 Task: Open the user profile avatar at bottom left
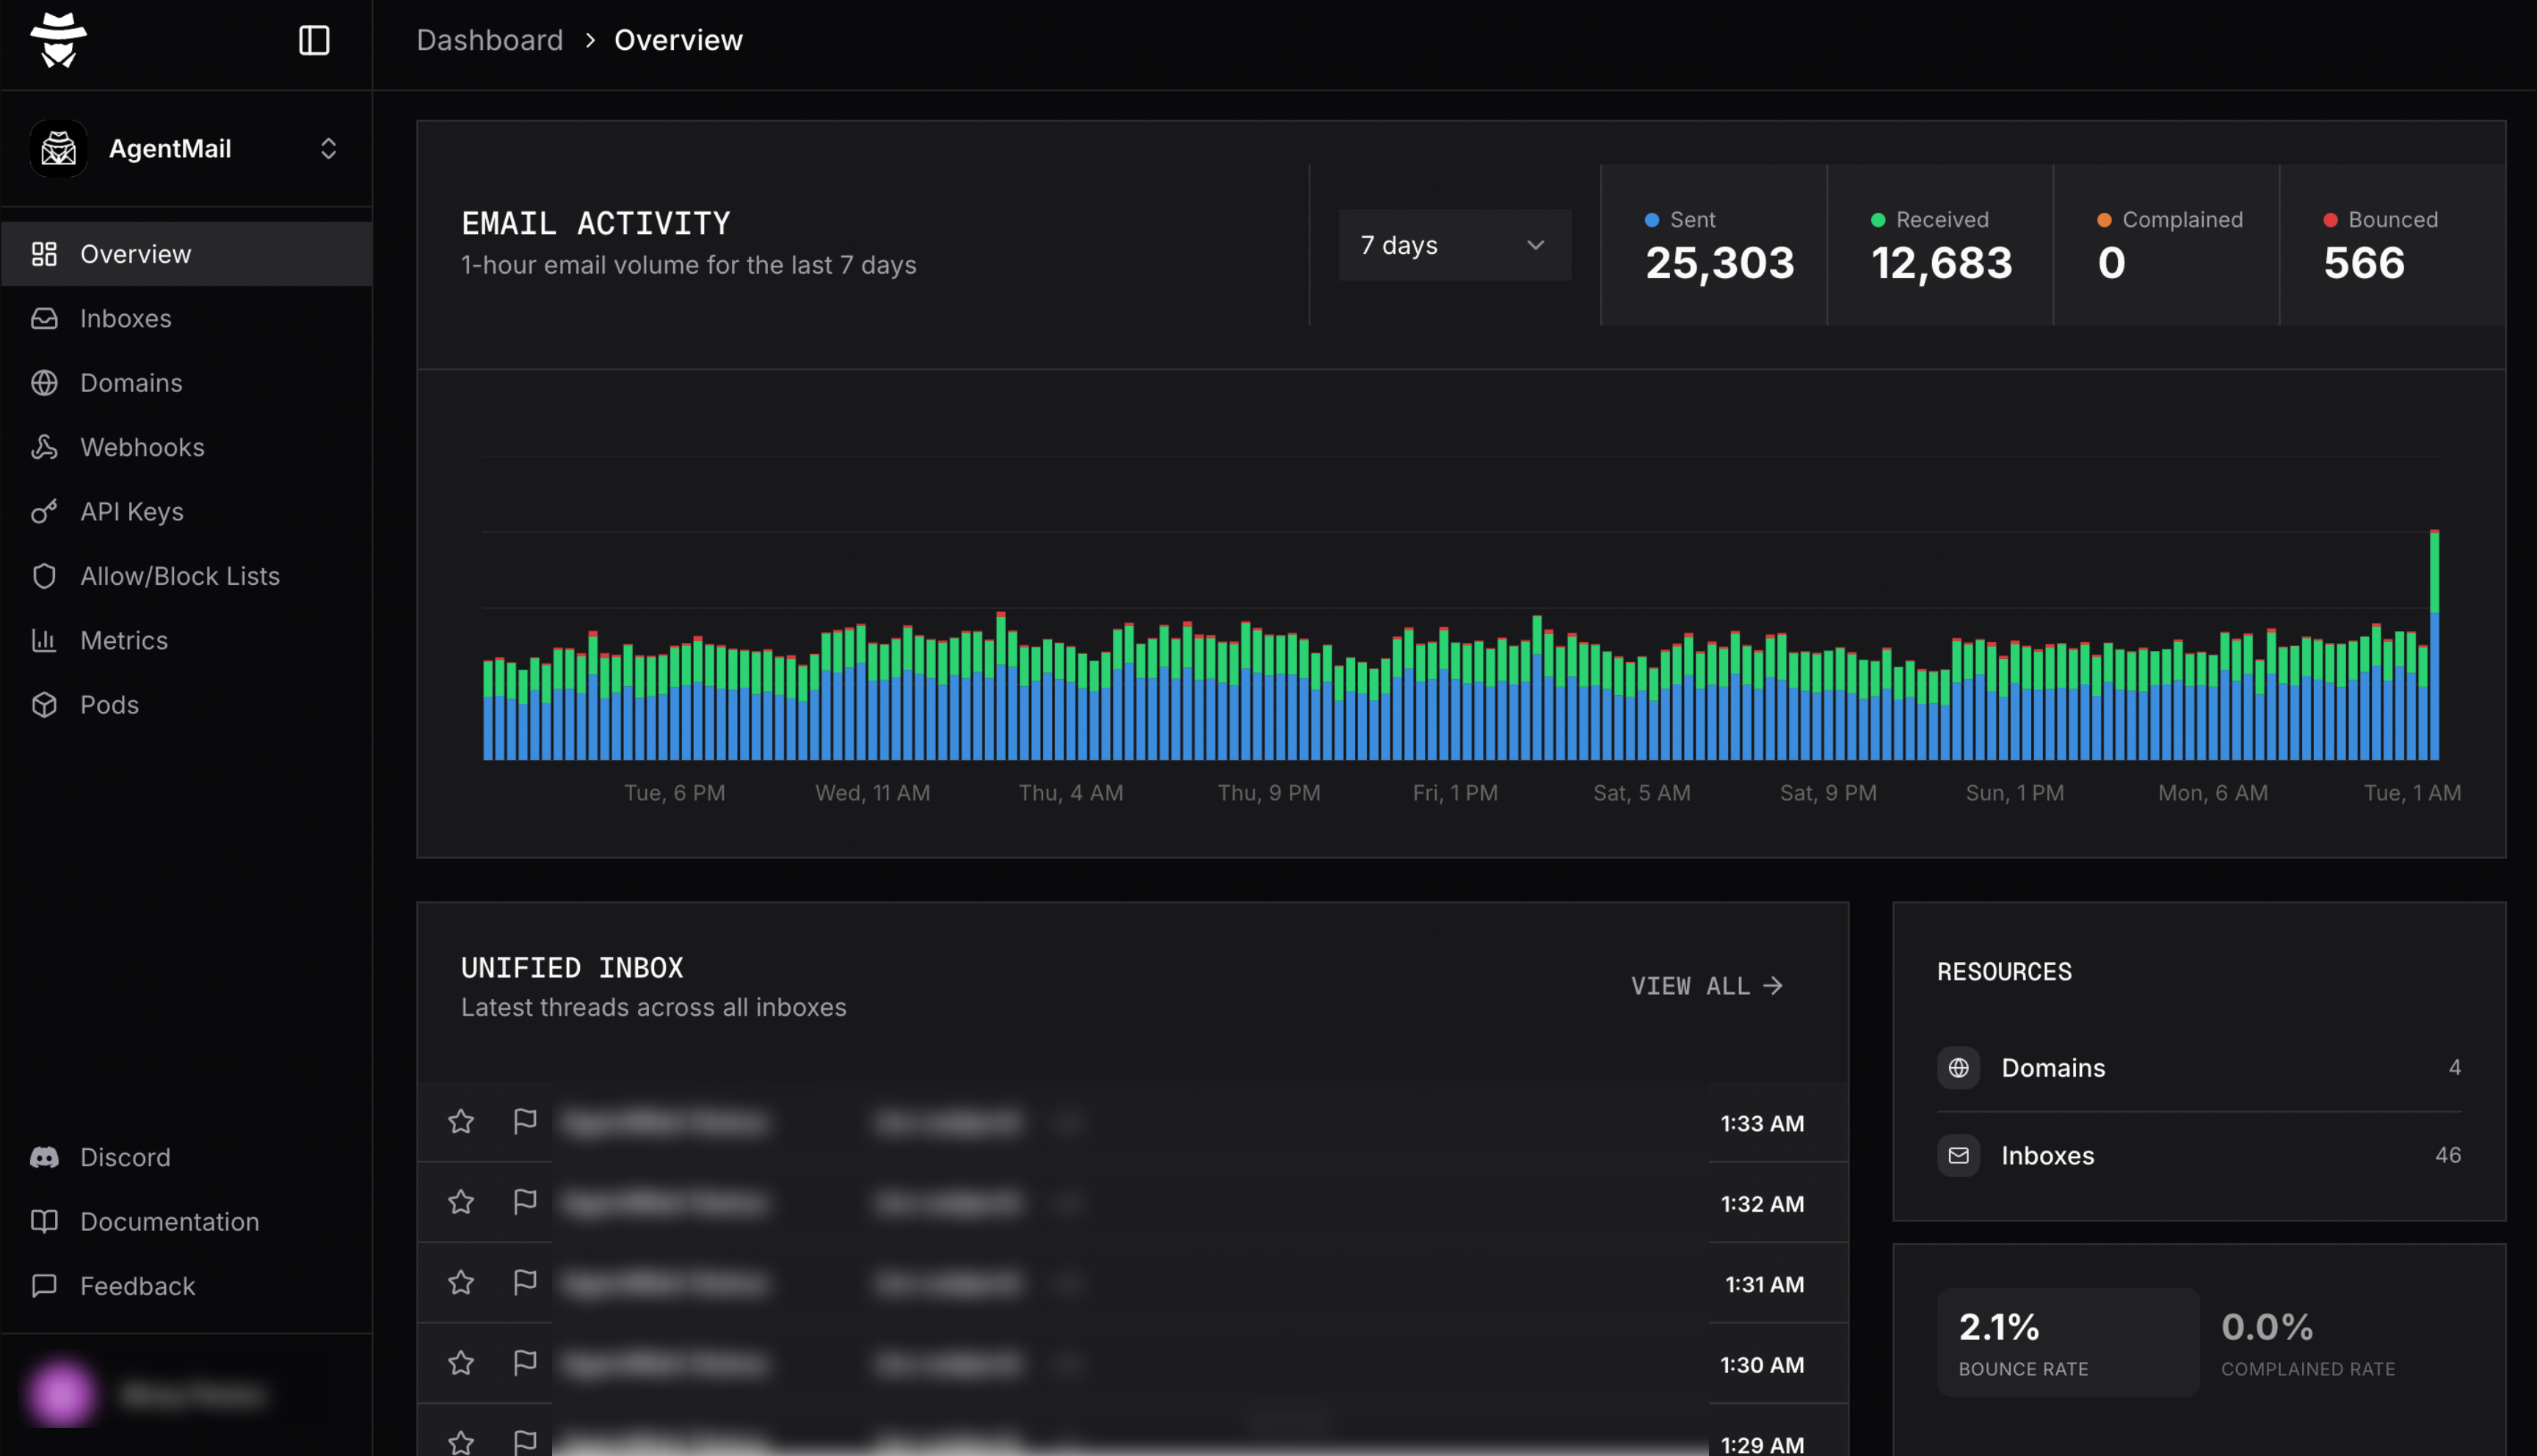[x=60, y=1393]
